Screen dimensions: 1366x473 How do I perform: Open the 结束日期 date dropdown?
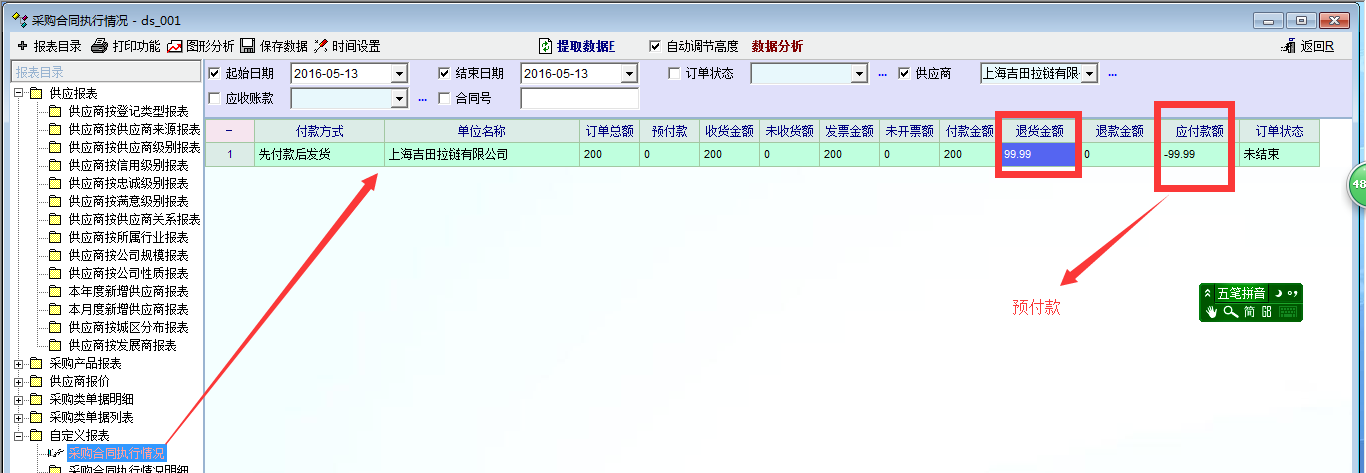[x=628, y=74]
